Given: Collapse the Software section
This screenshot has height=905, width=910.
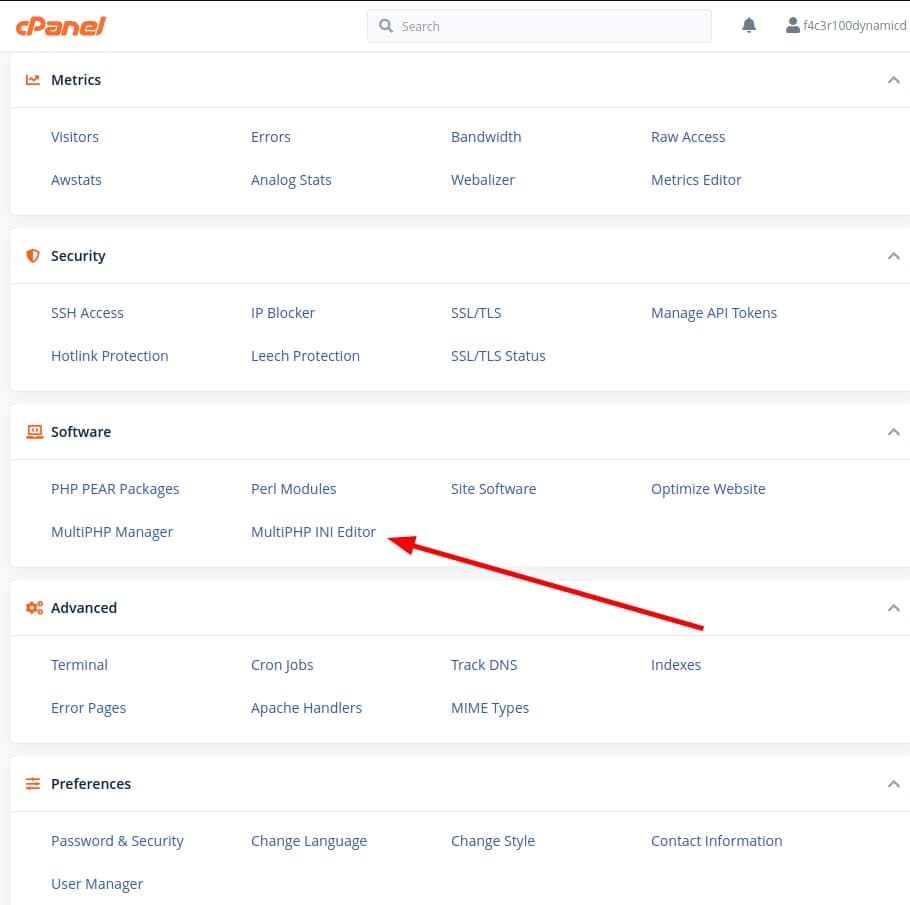Looking at the screenshot, I should coord(893,432).
